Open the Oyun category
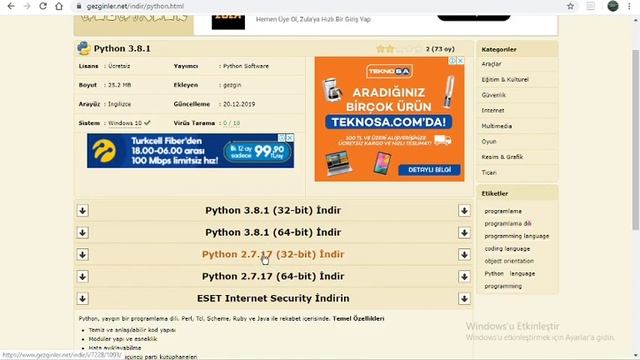The width and height of the screenshot is (640, 360). coord(489,142)
